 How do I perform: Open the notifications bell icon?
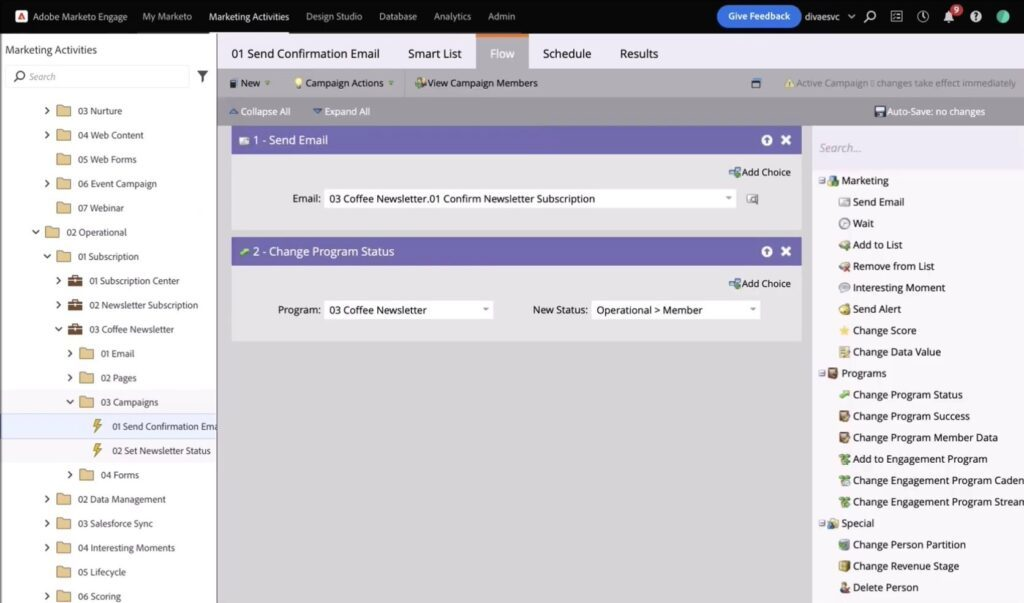coord(948,16)
